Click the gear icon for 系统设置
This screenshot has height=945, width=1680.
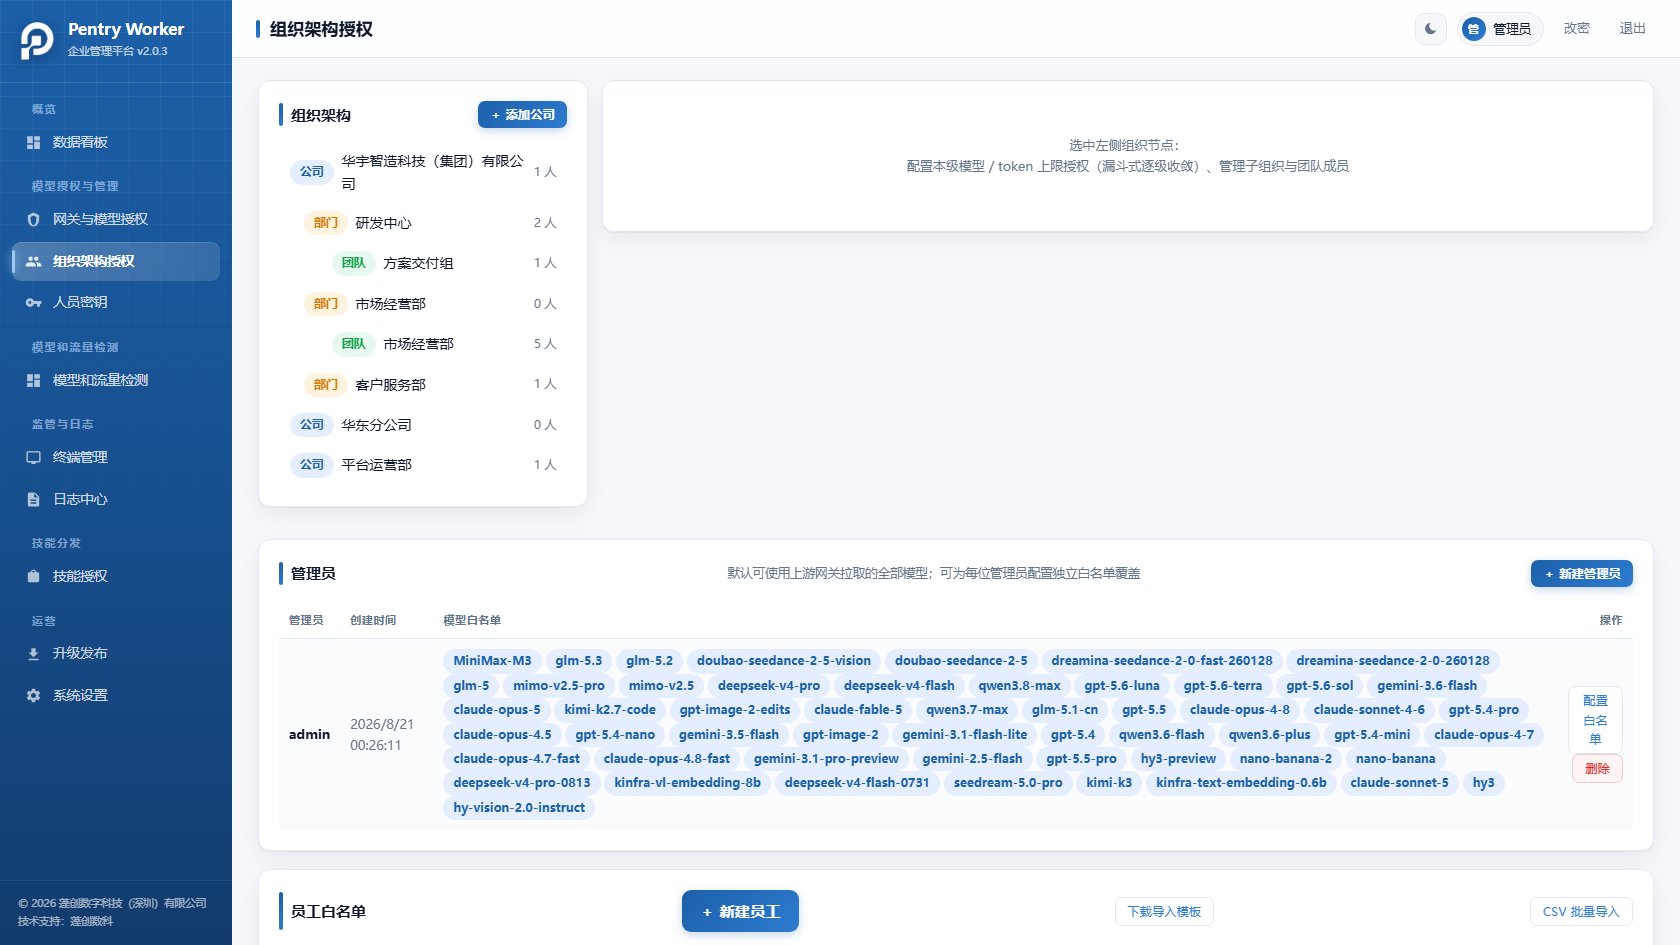point(33,695)
